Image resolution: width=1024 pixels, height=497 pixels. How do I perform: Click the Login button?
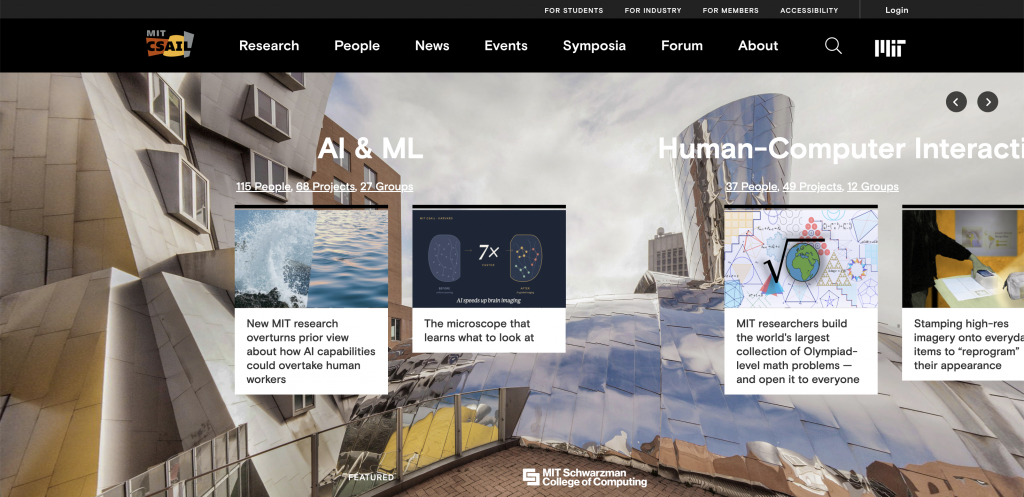pyautogui.click(x=896, y=10)
